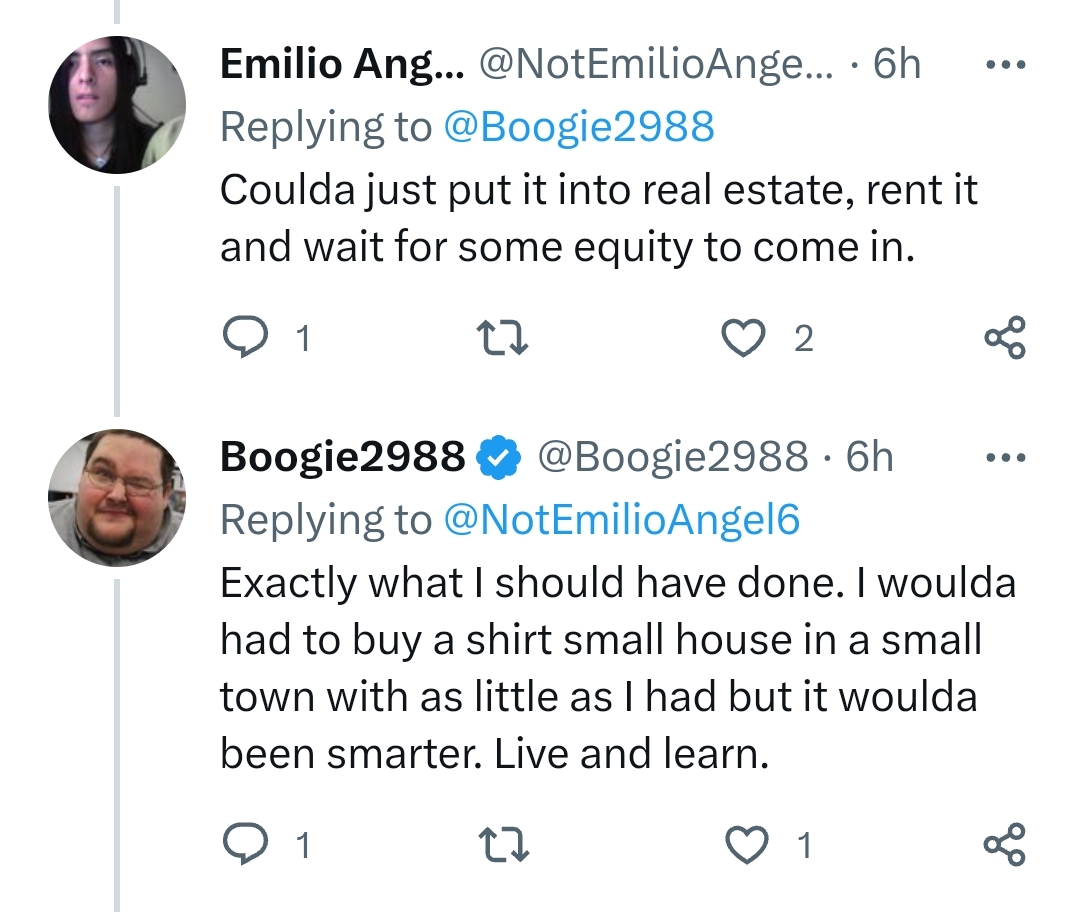Share Emilio's real estate tweet

pyautogui.click(x=1004, y=339)
